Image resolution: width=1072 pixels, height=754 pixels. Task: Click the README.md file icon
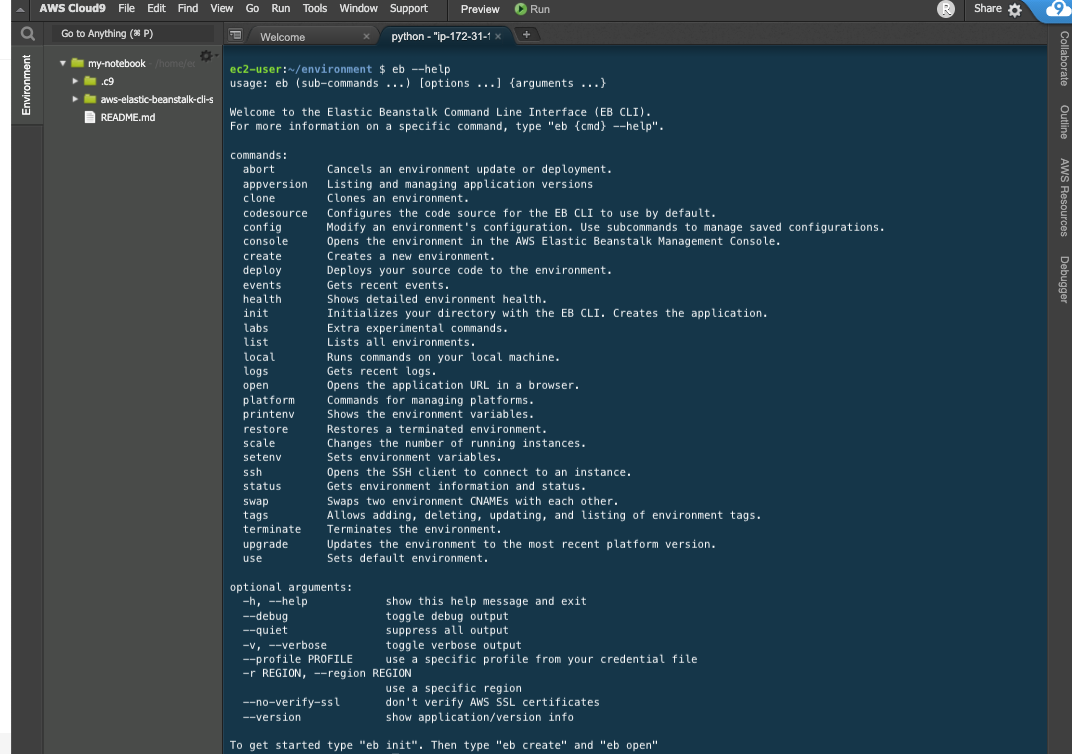pos(90,117)
